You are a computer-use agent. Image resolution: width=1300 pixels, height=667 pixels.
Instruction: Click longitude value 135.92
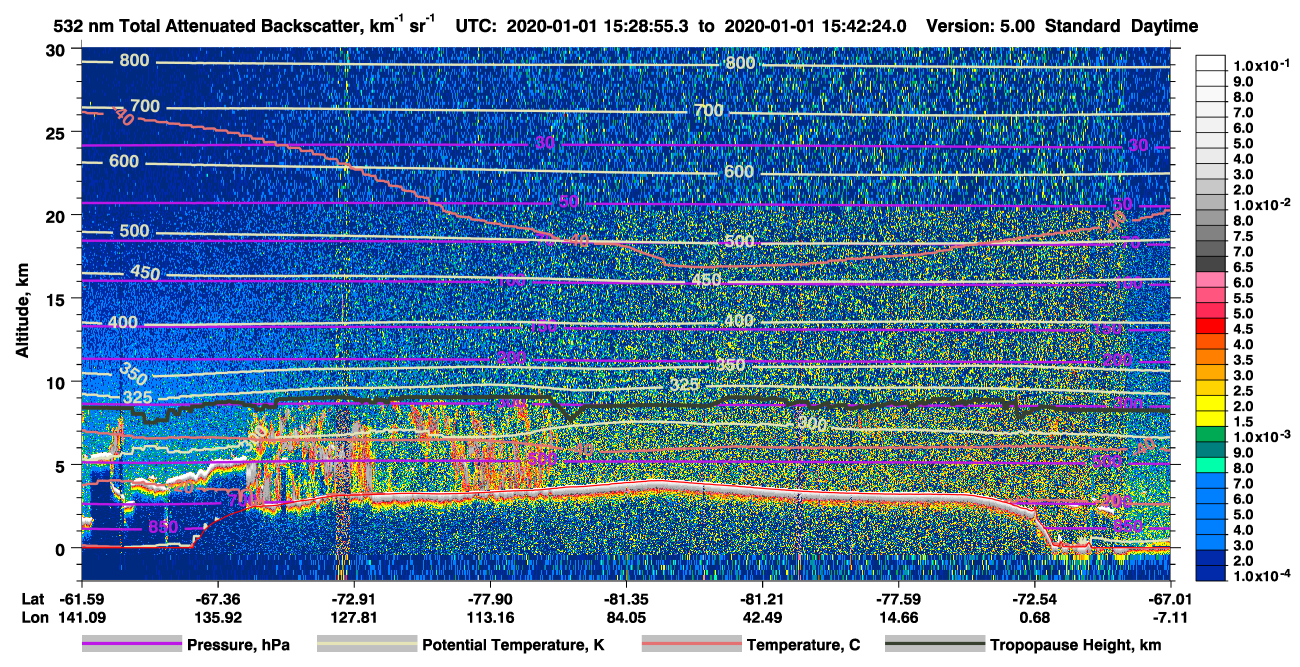click(217, 617)
